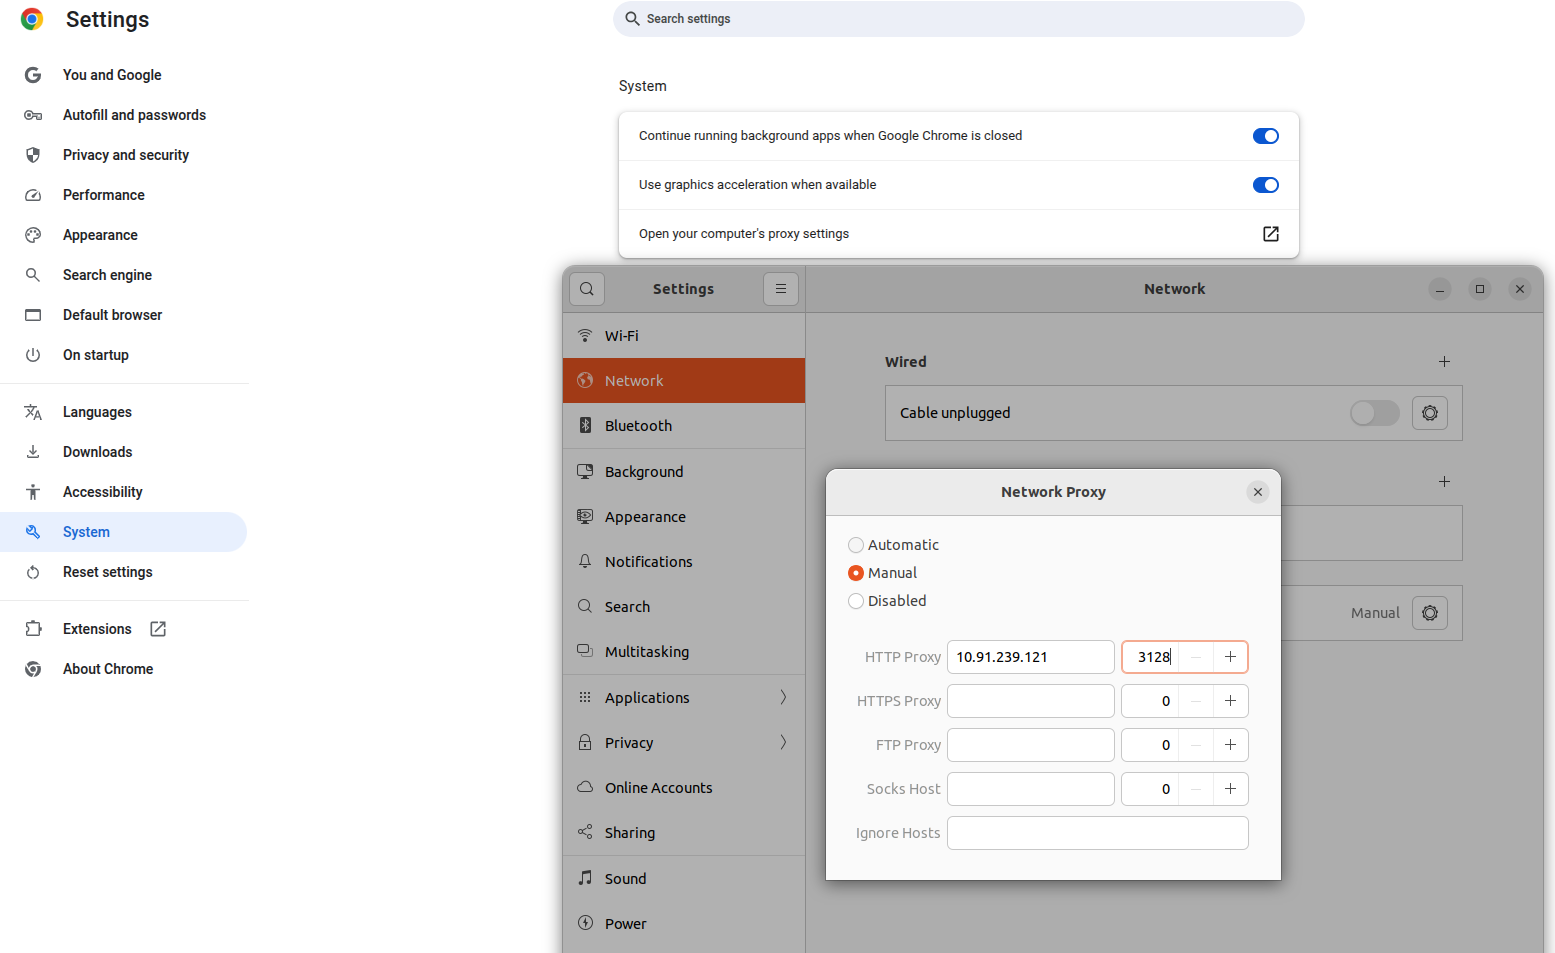Viewport: 1555px width, 953px height.
Task: Open Extensions with external link icon
Action: 158,629
